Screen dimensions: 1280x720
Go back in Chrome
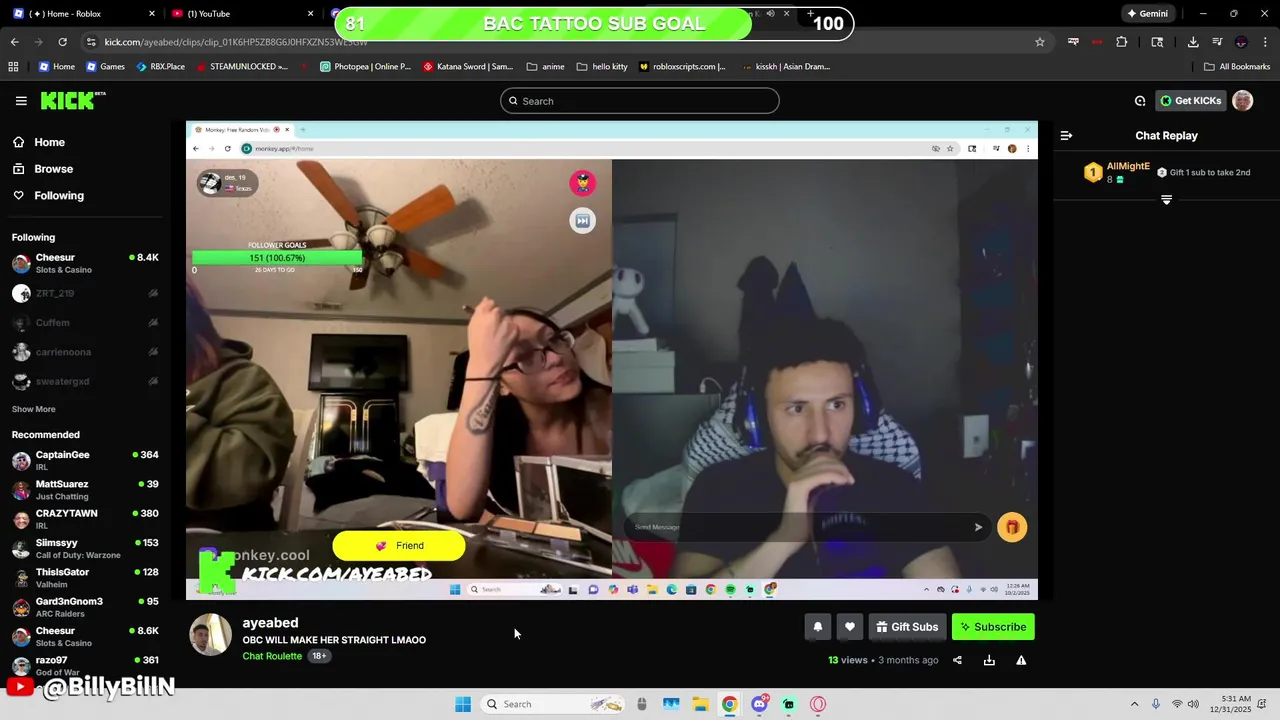14,42
